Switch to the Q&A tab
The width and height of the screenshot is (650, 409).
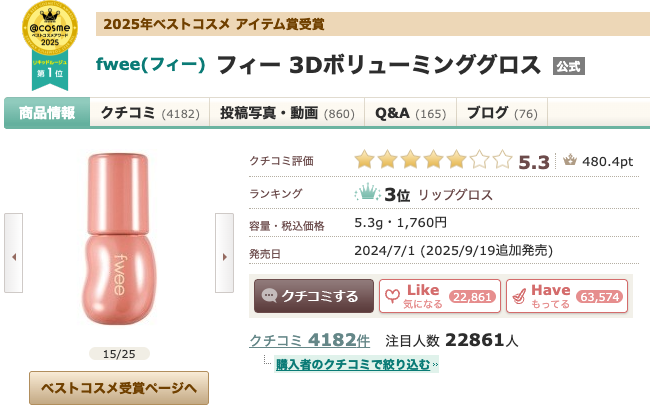[x=410, y=113]
